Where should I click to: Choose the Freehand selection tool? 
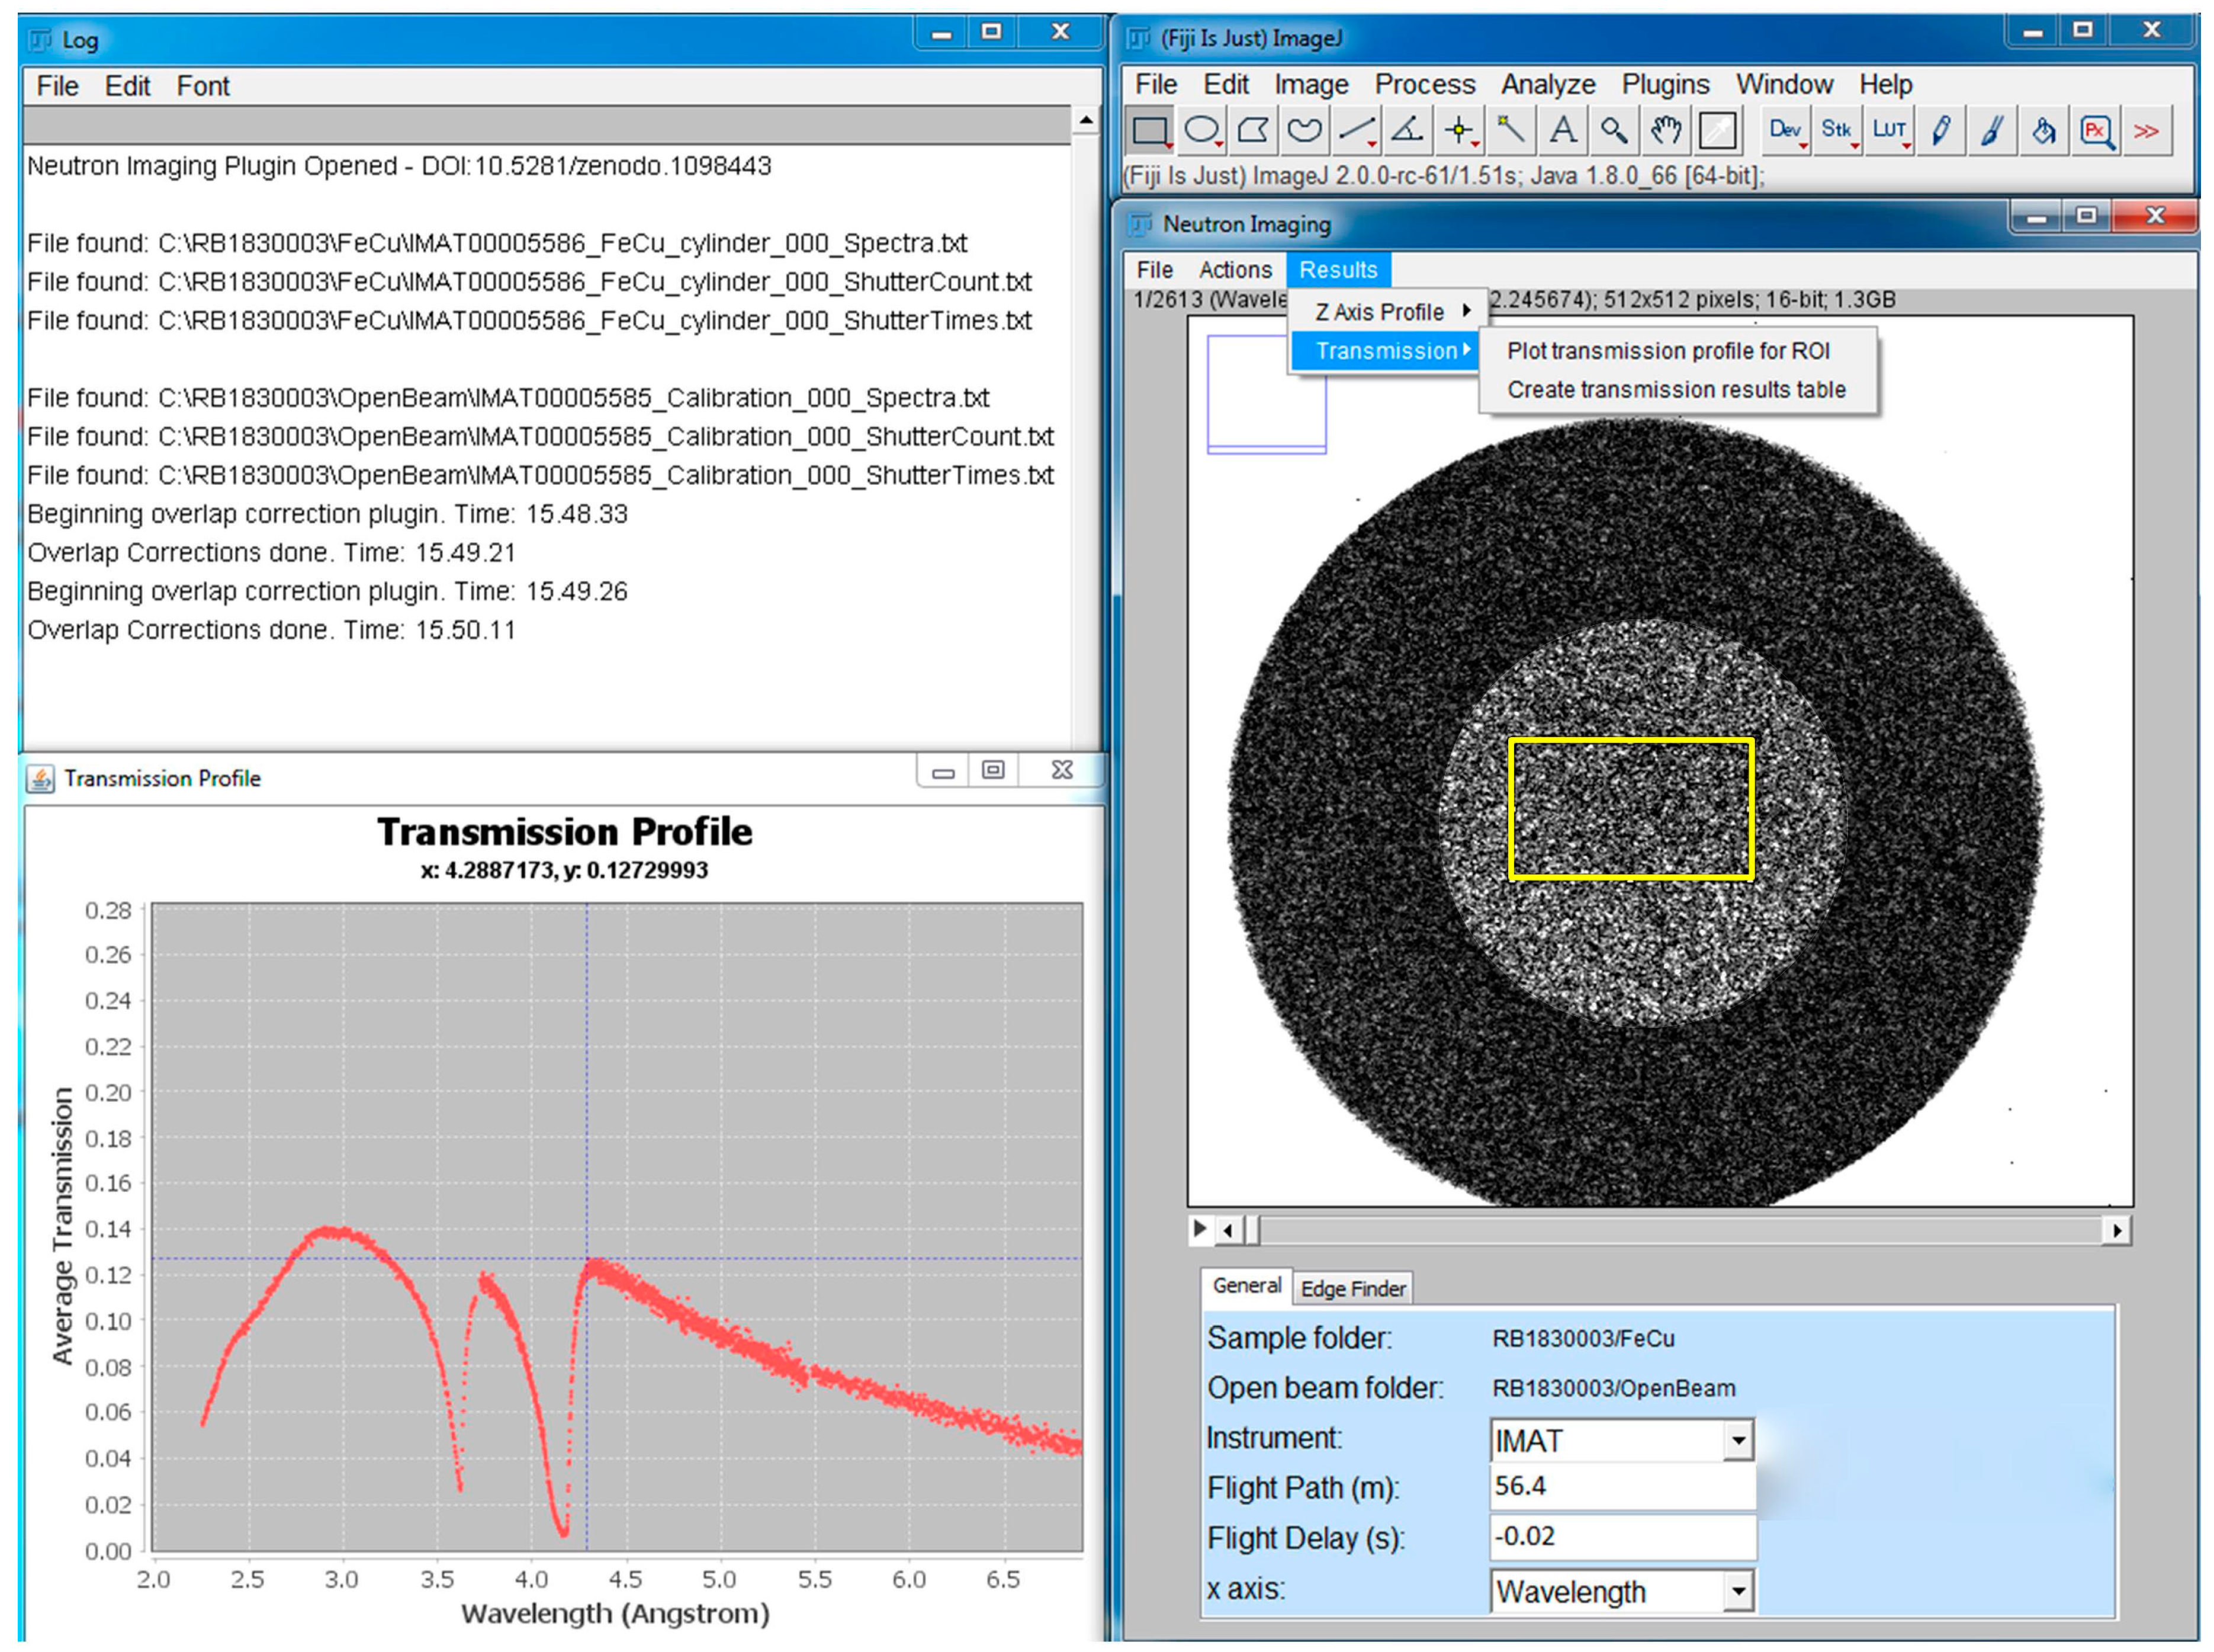pyautogui.click(x=1304, y=131)
